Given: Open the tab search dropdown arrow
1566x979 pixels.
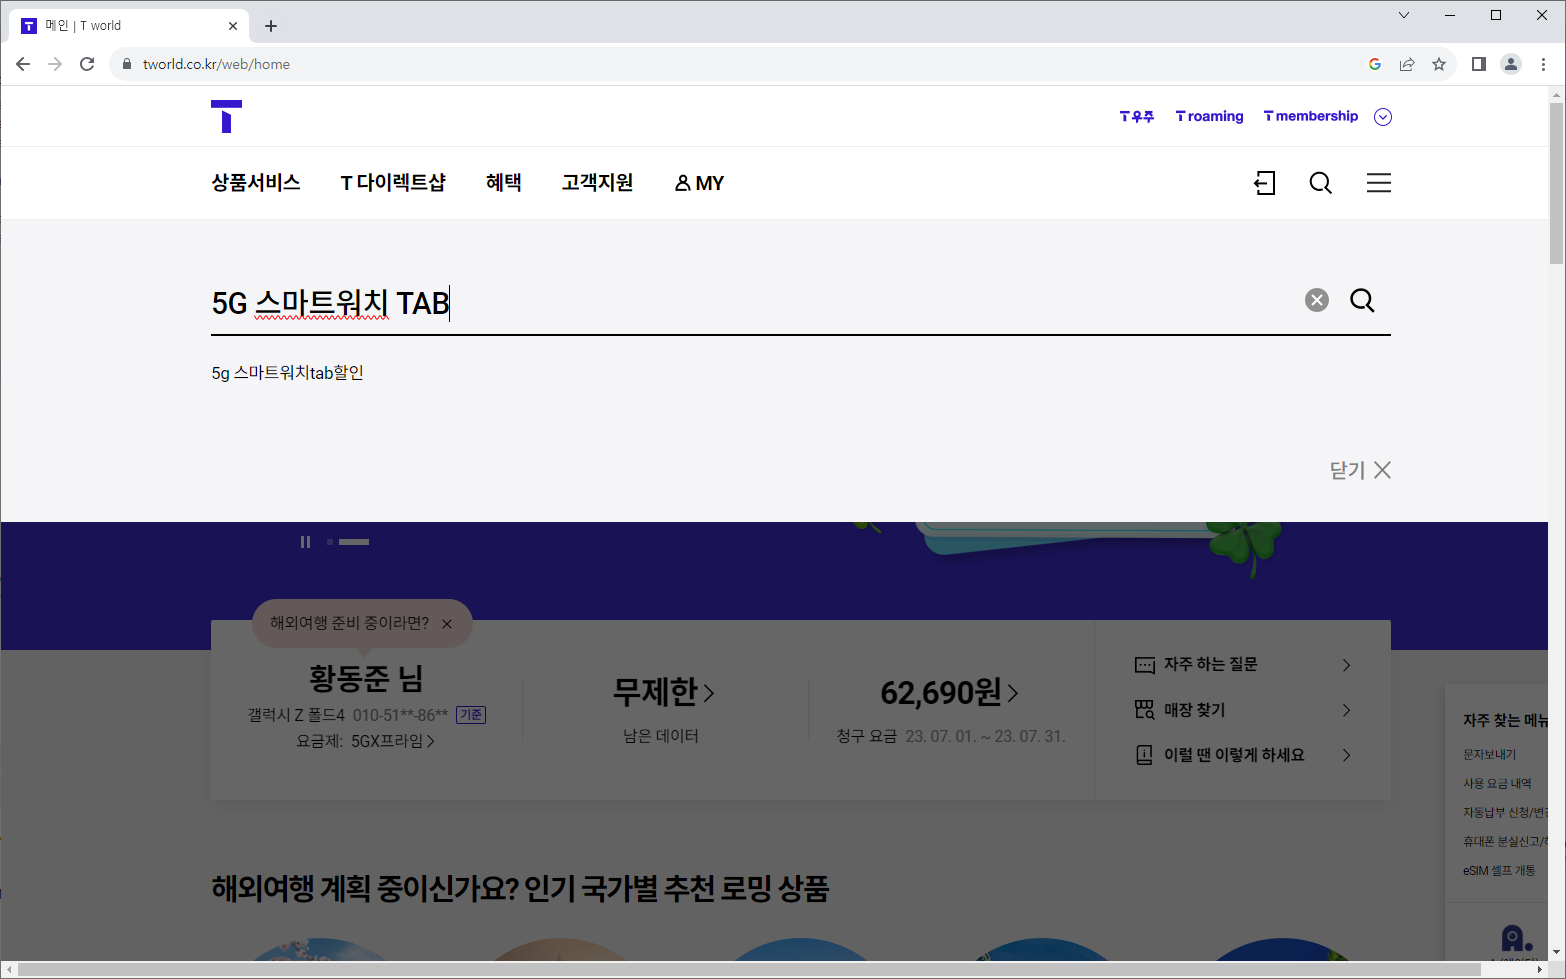Looking at the screenshot, I should pyautogui.click(x=1404, y=15).
